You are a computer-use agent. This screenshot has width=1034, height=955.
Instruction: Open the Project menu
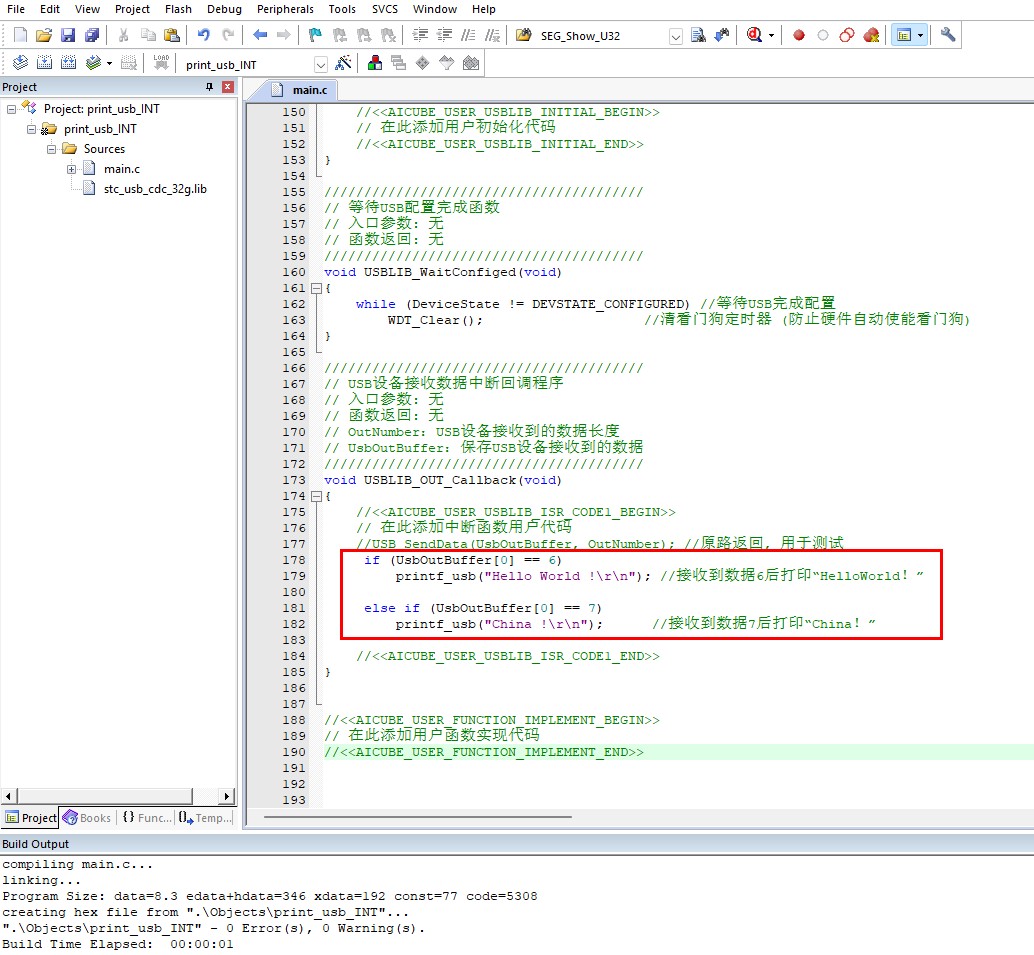coord(132,9)
